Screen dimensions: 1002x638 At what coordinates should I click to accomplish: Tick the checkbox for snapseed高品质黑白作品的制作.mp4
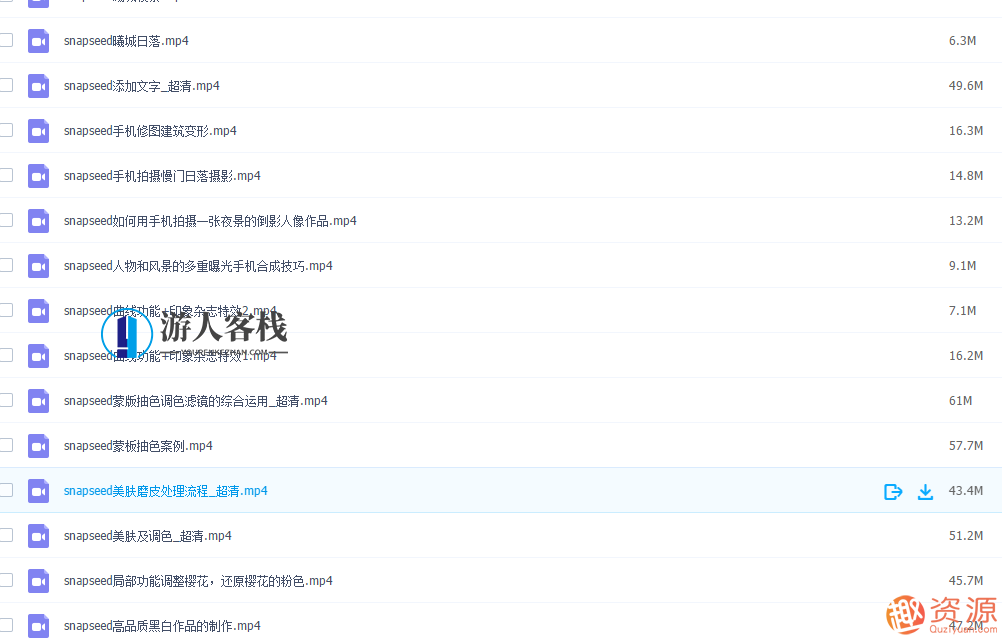click(x=6, y=626)
